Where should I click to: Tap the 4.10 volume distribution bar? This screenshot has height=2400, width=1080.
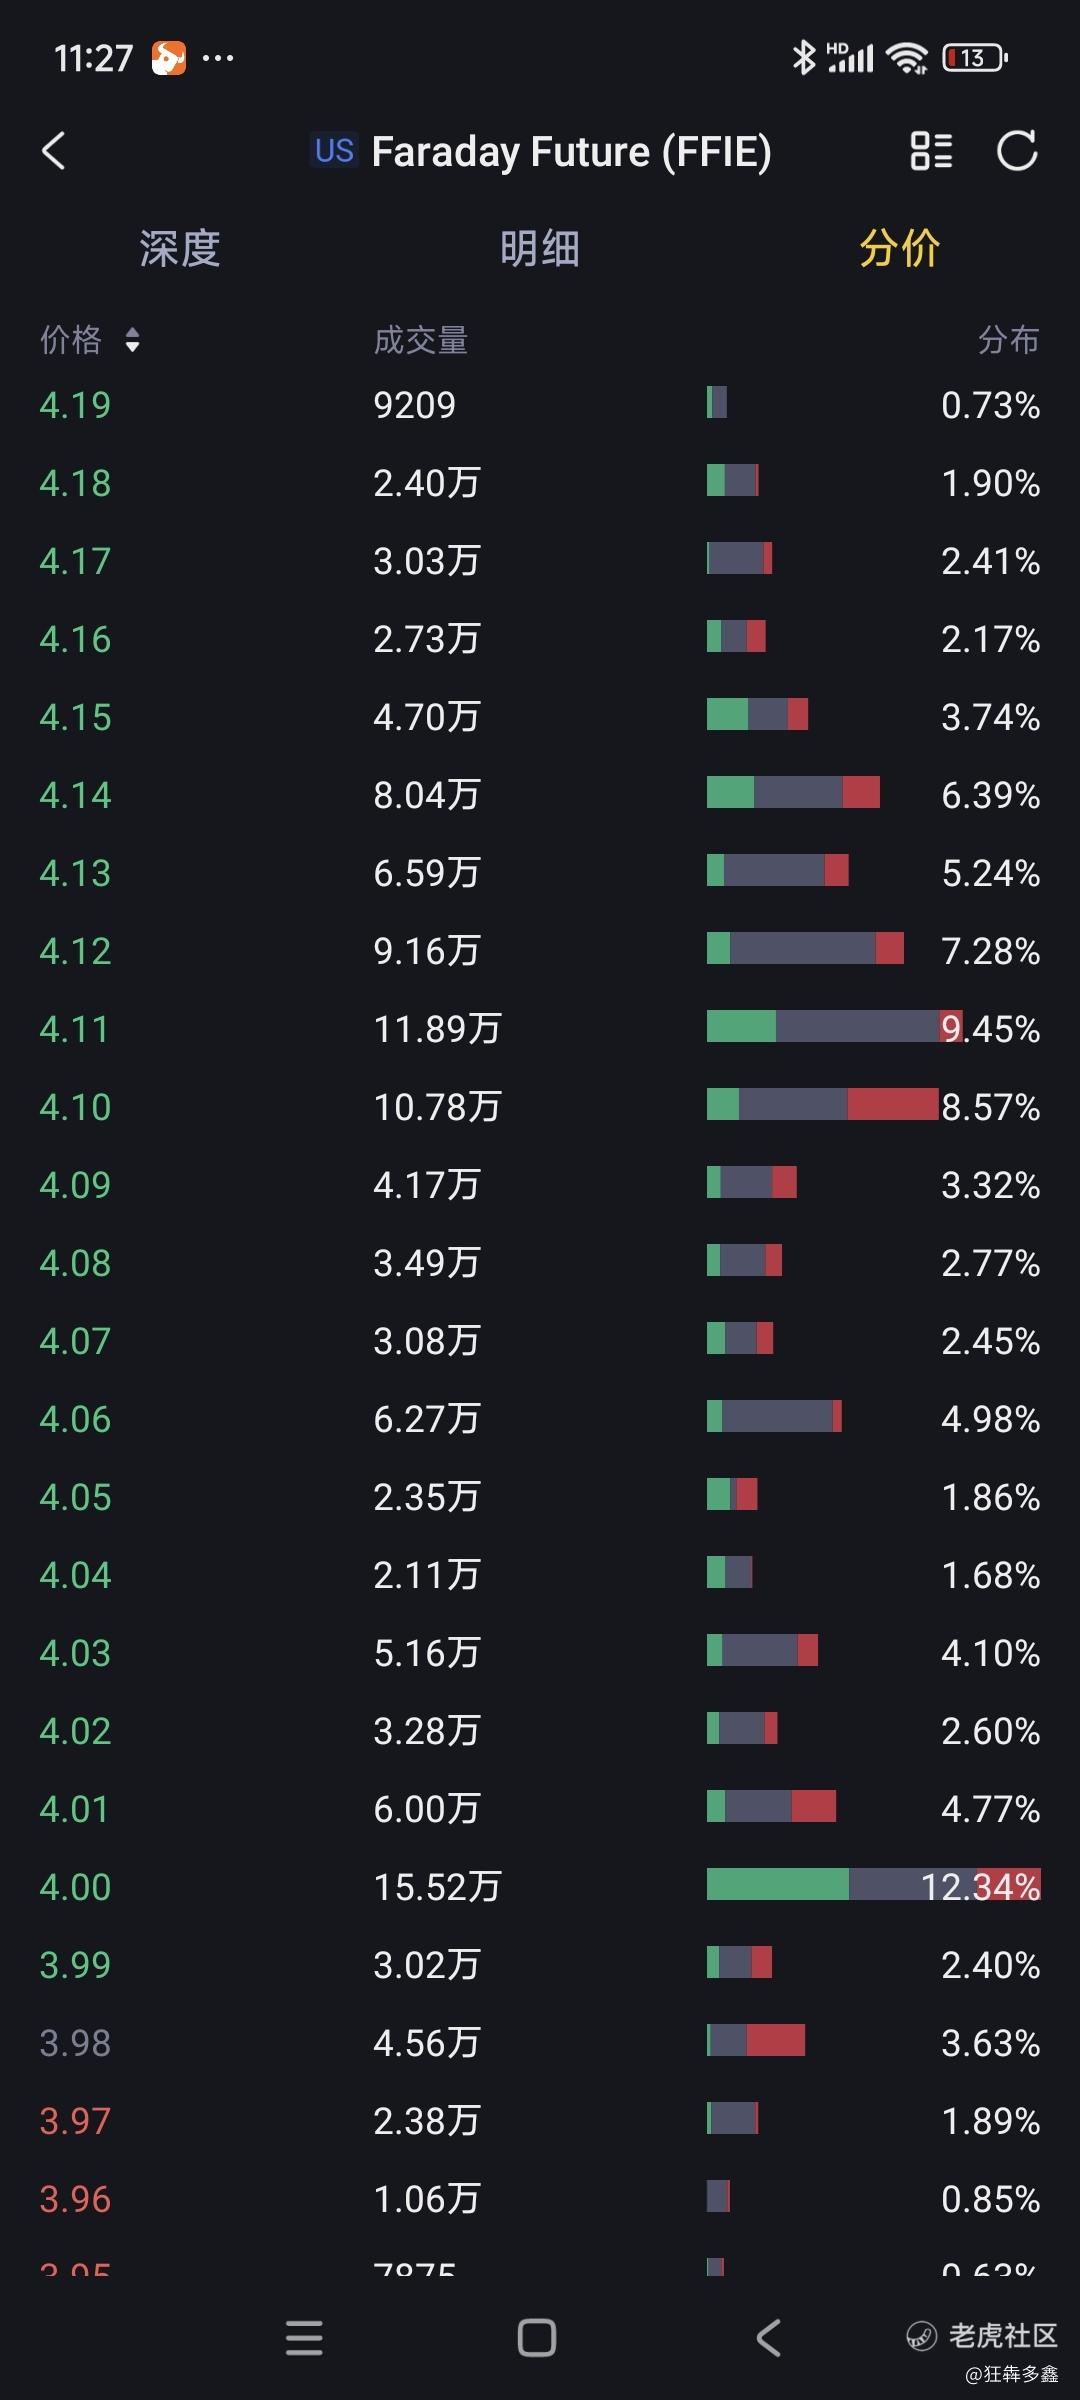click(822, 1105)
